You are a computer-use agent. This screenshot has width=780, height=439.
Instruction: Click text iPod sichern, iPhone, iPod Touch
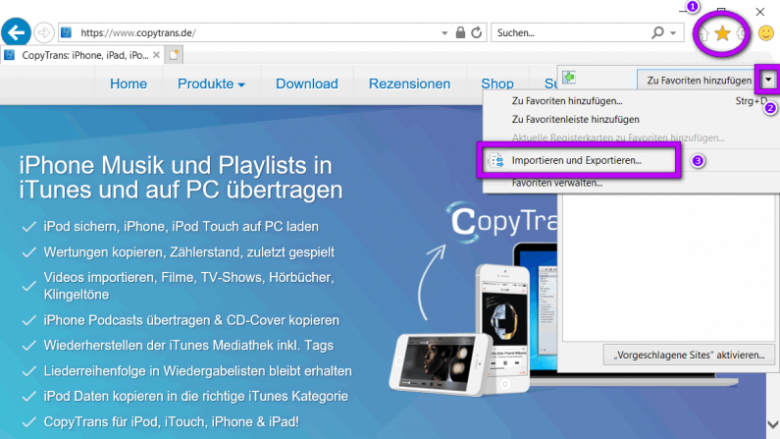pyautogui.click(x=181, y=227)
